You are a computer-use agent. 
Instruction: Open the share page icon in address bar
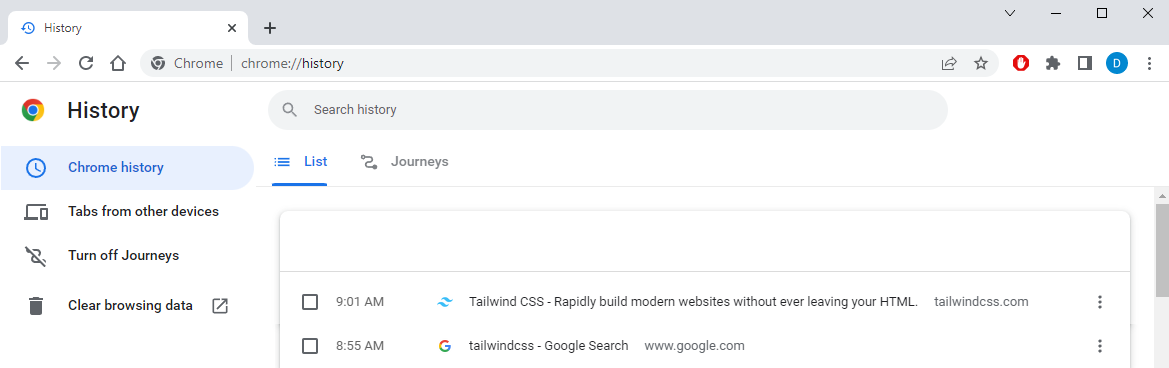tap(948, 63)
